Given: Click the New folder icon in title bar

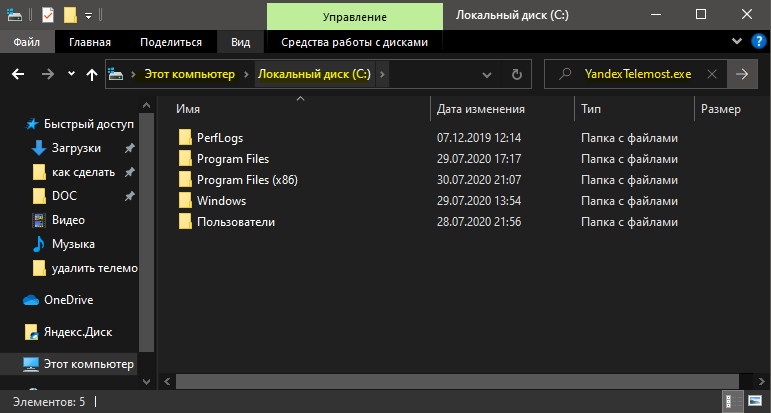Looking at the screenshot, I should tap(71, 15).
